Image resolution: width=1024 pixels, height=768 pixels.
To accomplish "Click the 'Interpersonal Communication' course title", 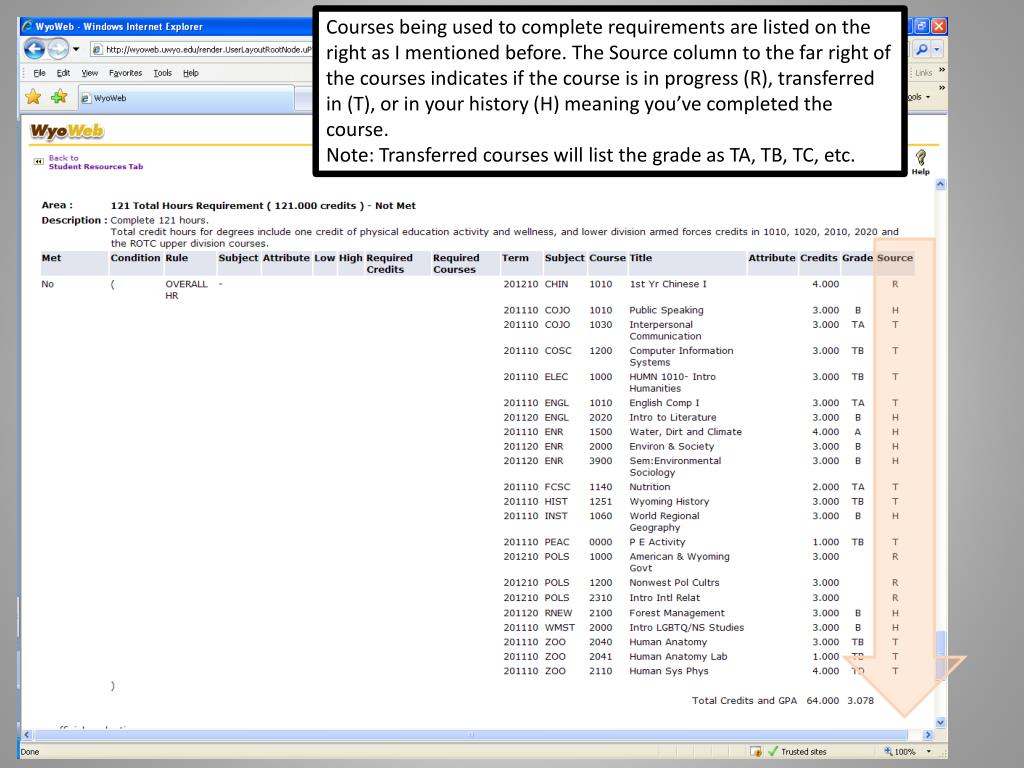I will [665, 330].
